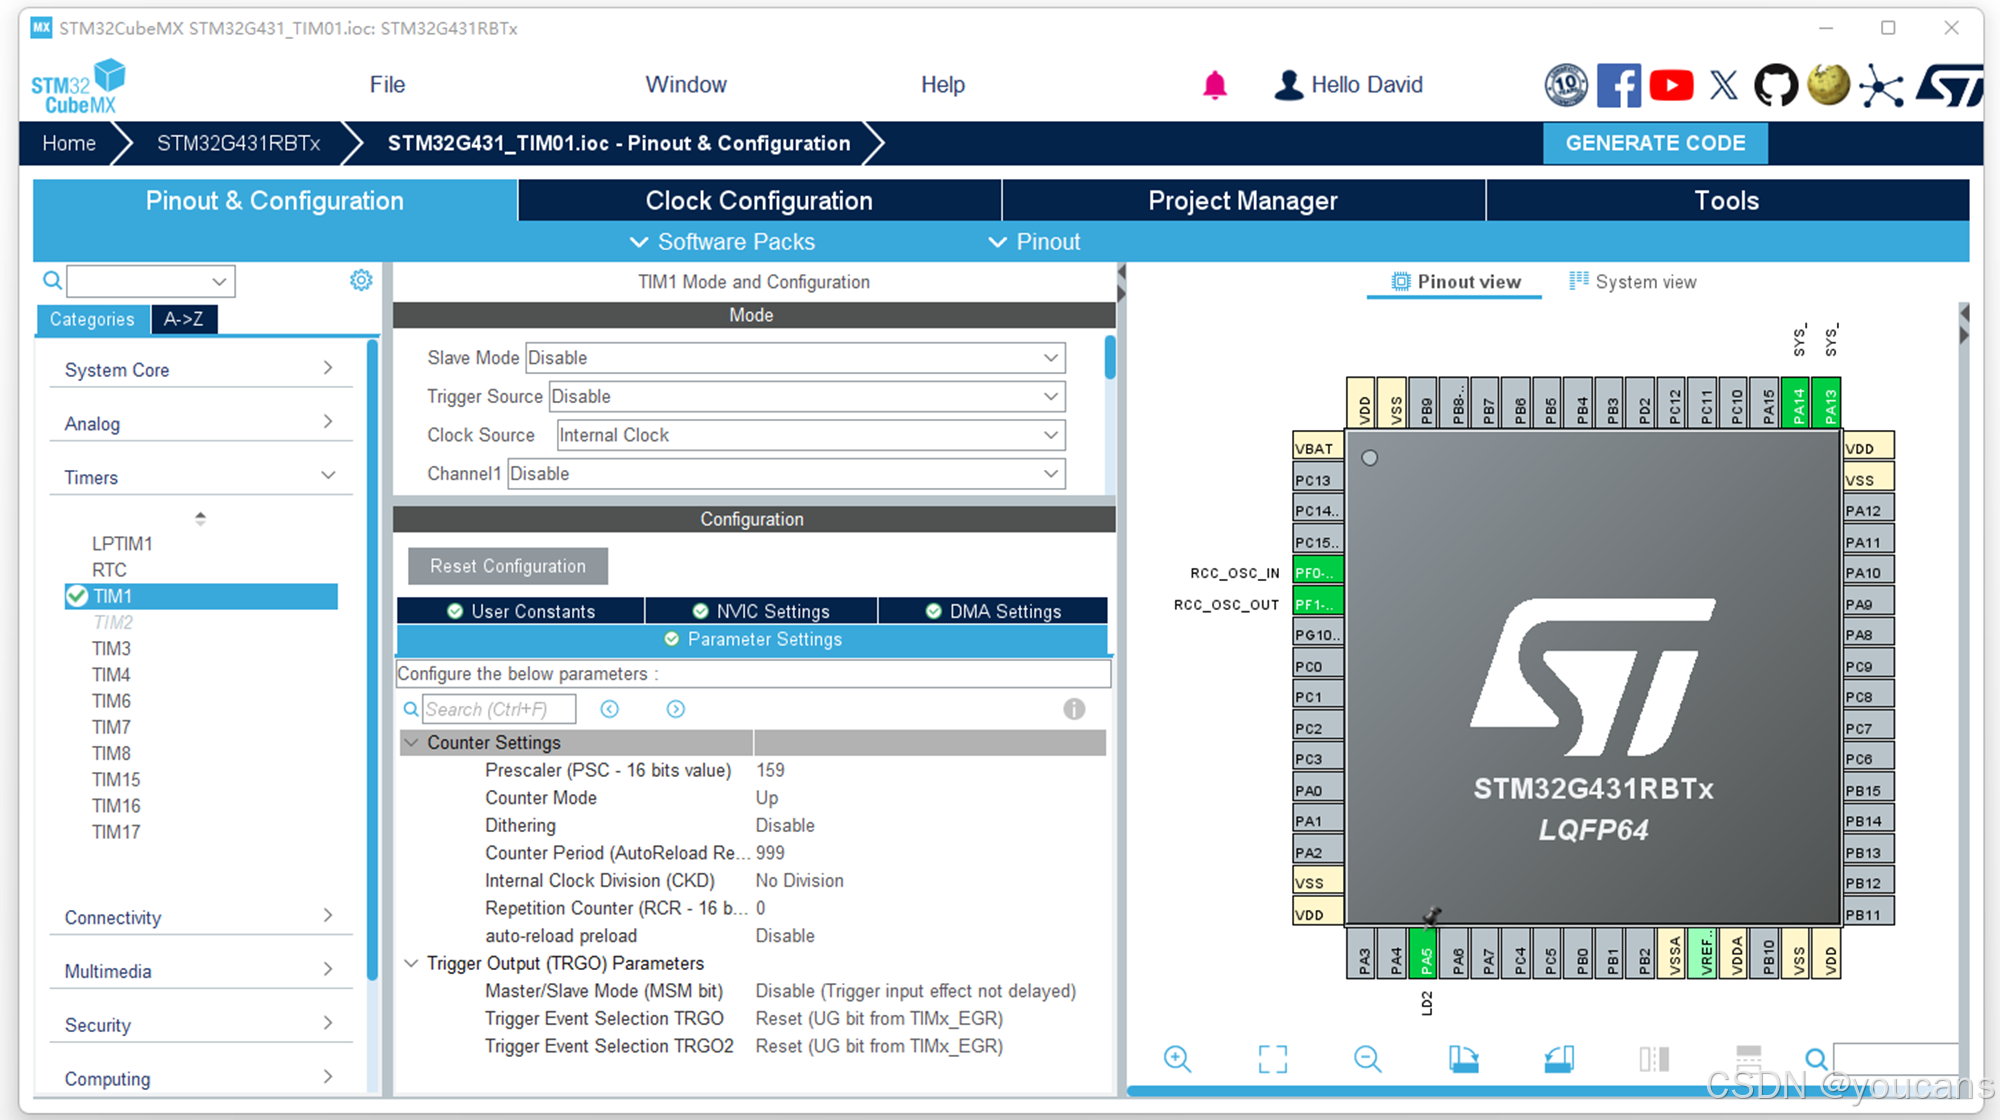Open the Help menu
Image resolution: width=2000 pixels, height=1120 pixels.
pyautogui.click(x=943, y=85)
